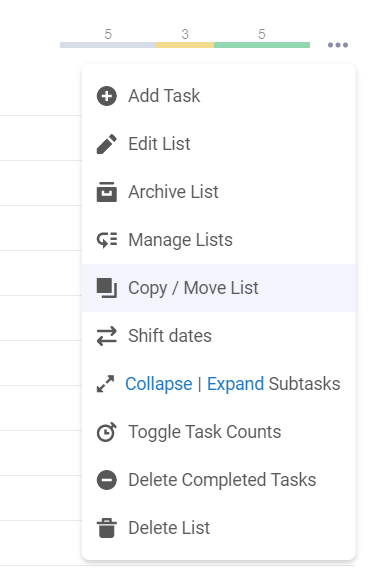Expand subtasks via the Expand link
Image resolution: width=379 pixels, height=583 pixels.
click(235, 384)
